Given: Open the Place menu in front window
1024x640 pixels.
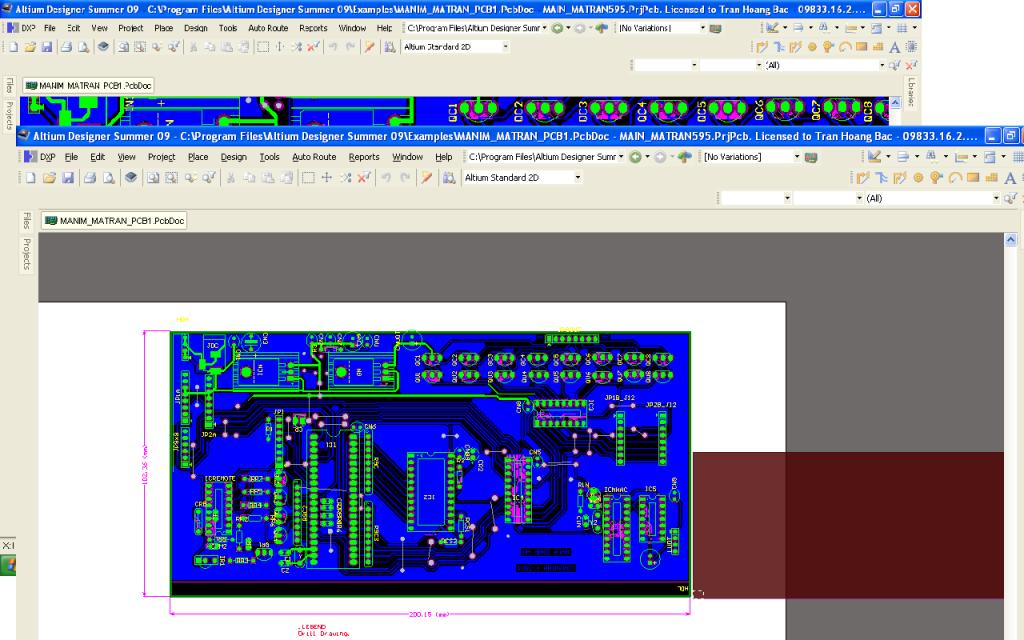Looking at the screenshot, I should click(x=198, y=157).
